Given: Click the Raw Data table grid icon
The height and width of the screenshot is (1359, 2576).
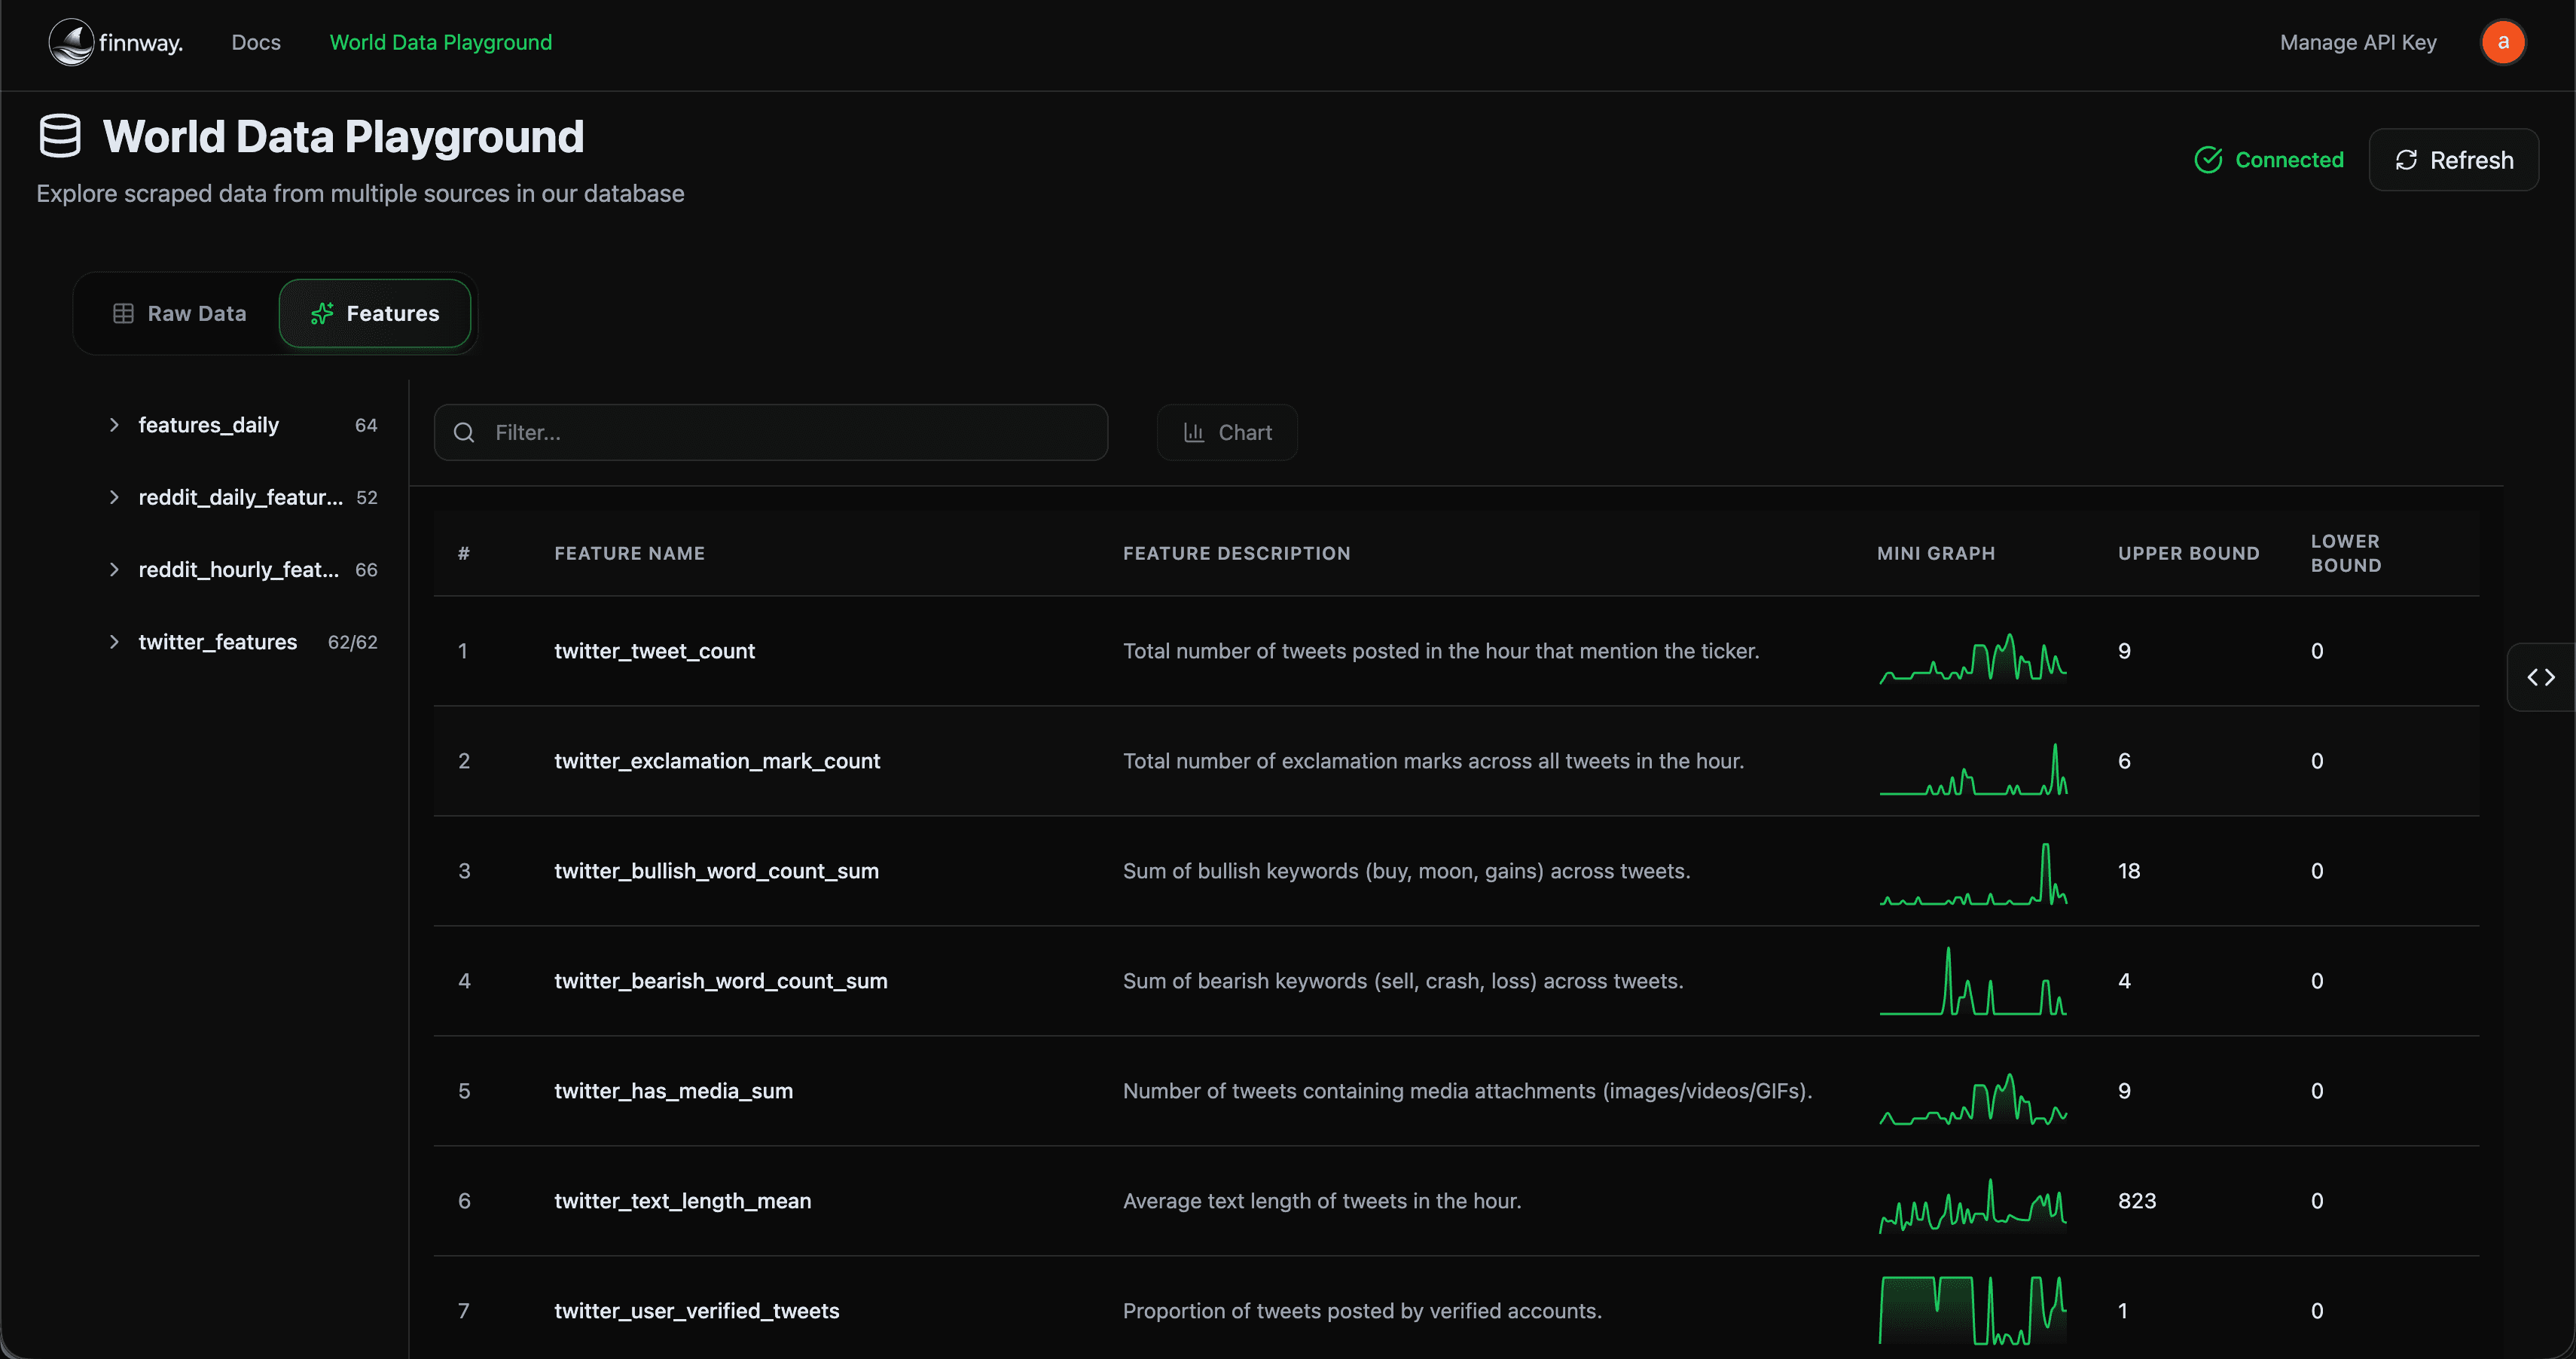Looking at the screenshot, I should click(123, 313).
